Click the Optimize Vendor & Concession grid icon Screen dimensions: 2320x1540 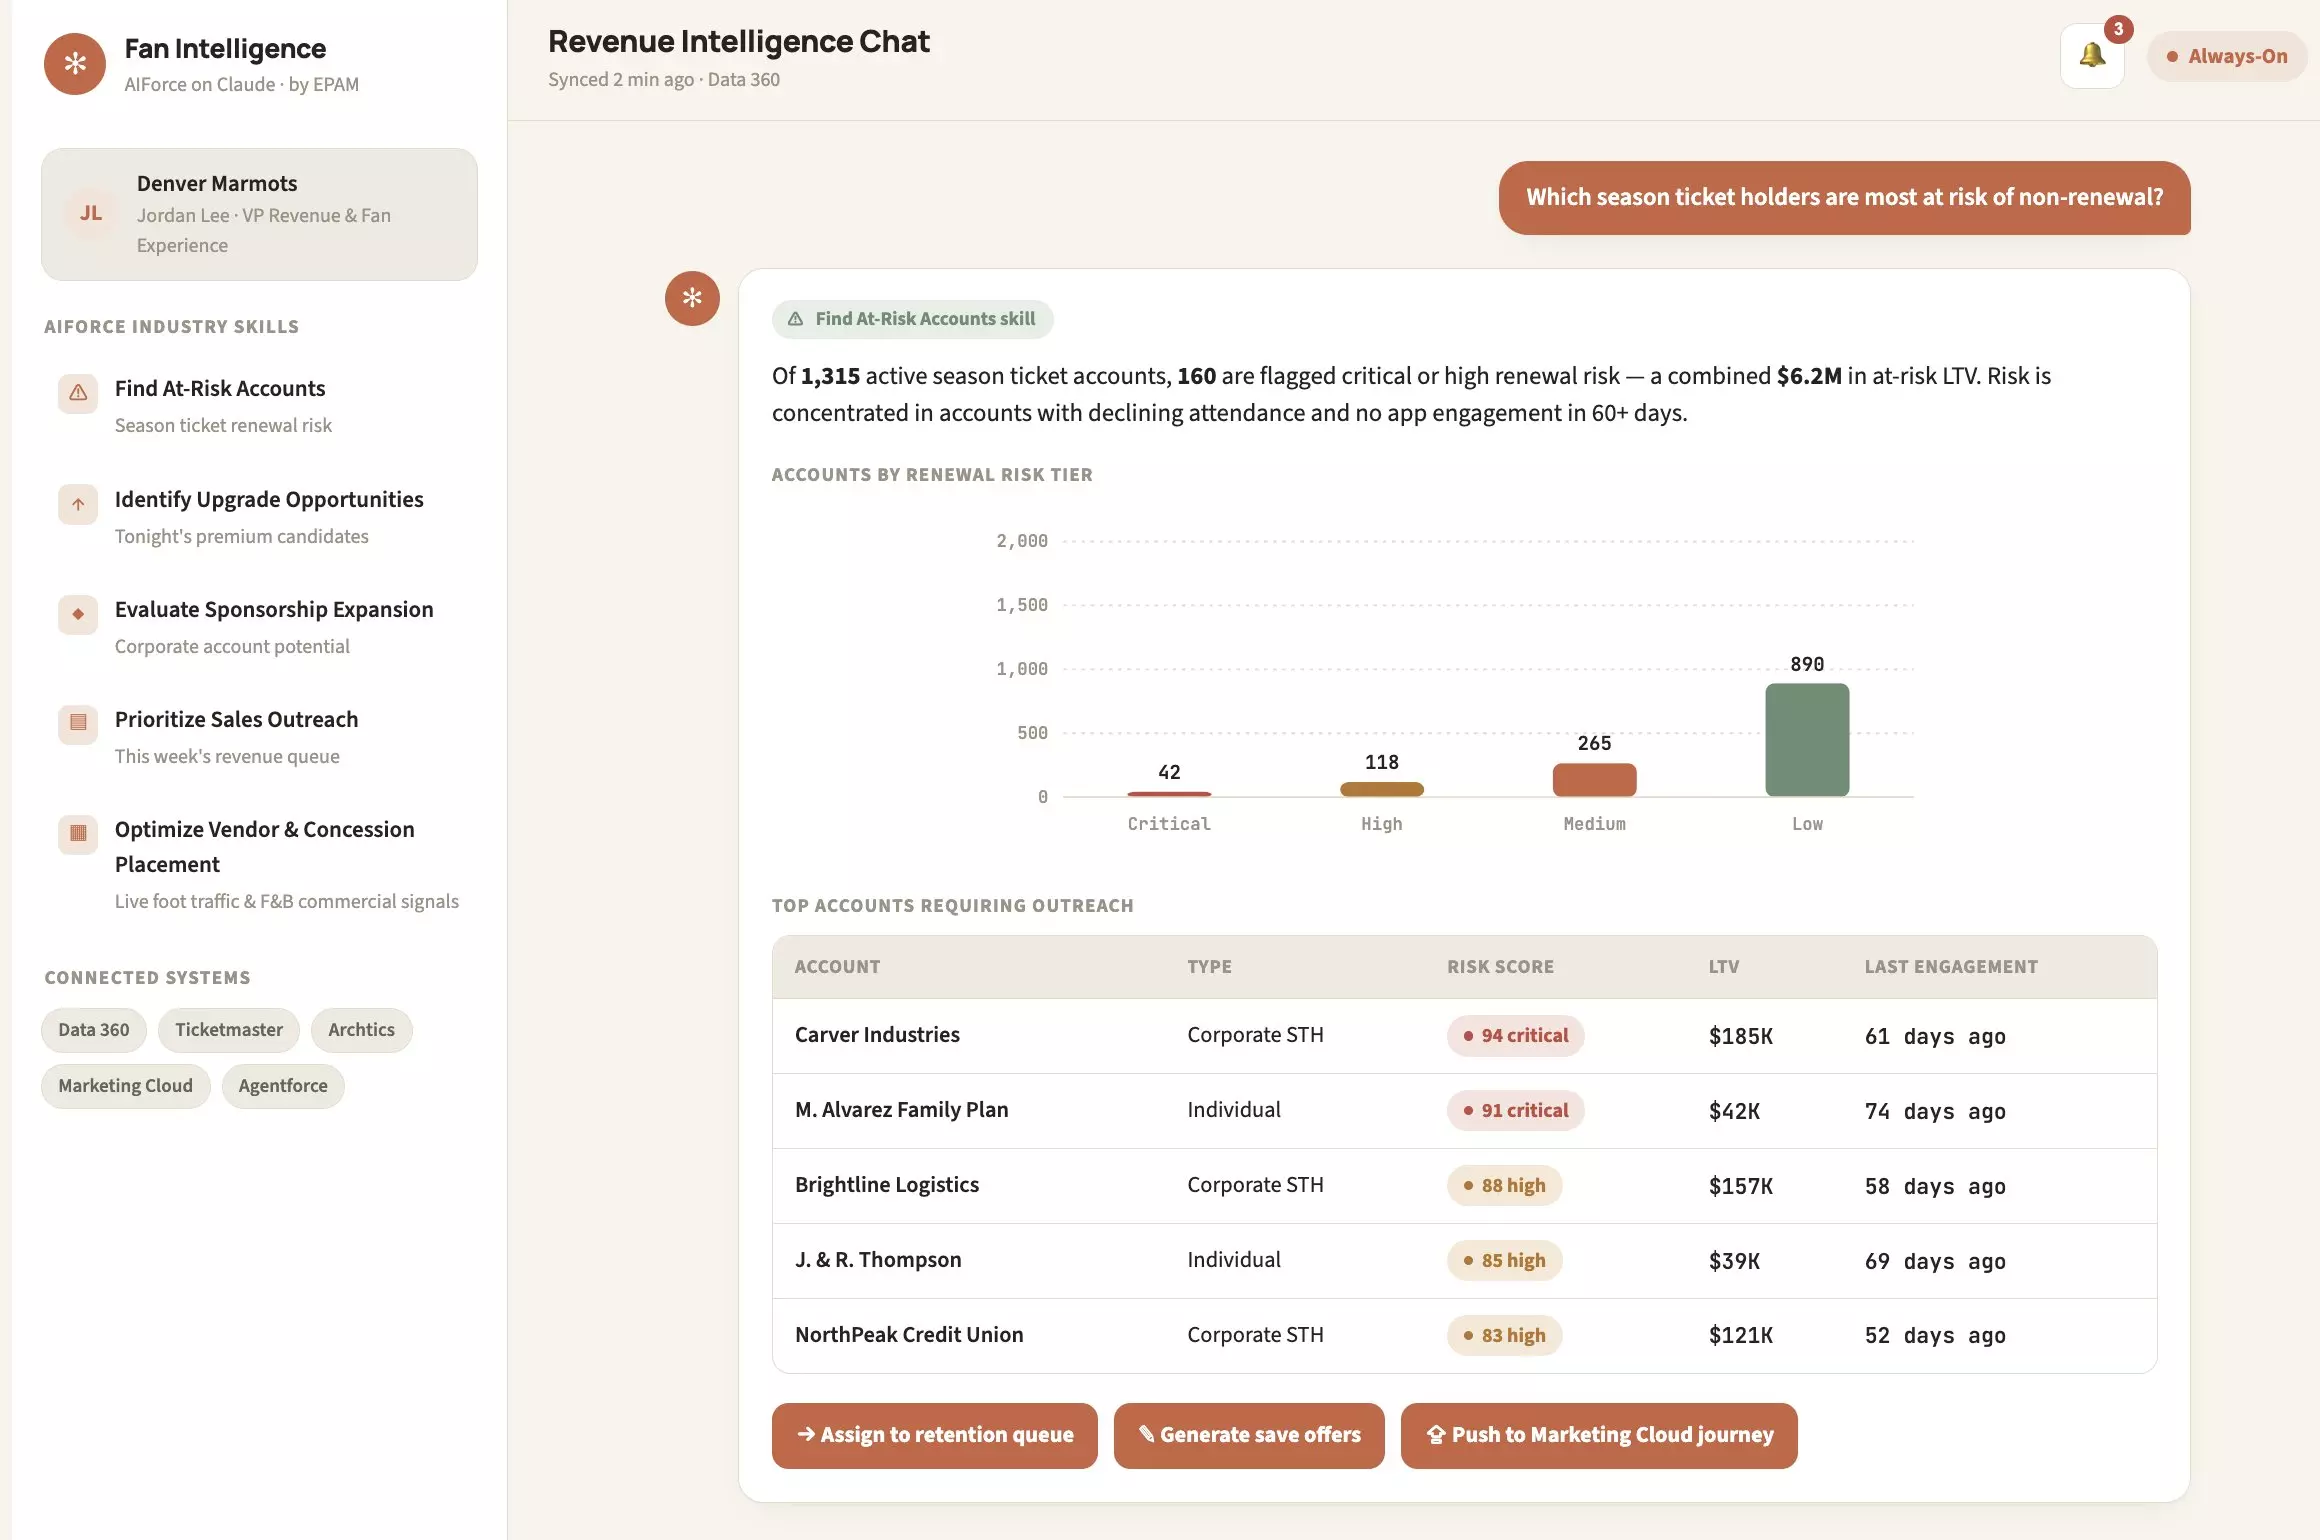[78, 834]
